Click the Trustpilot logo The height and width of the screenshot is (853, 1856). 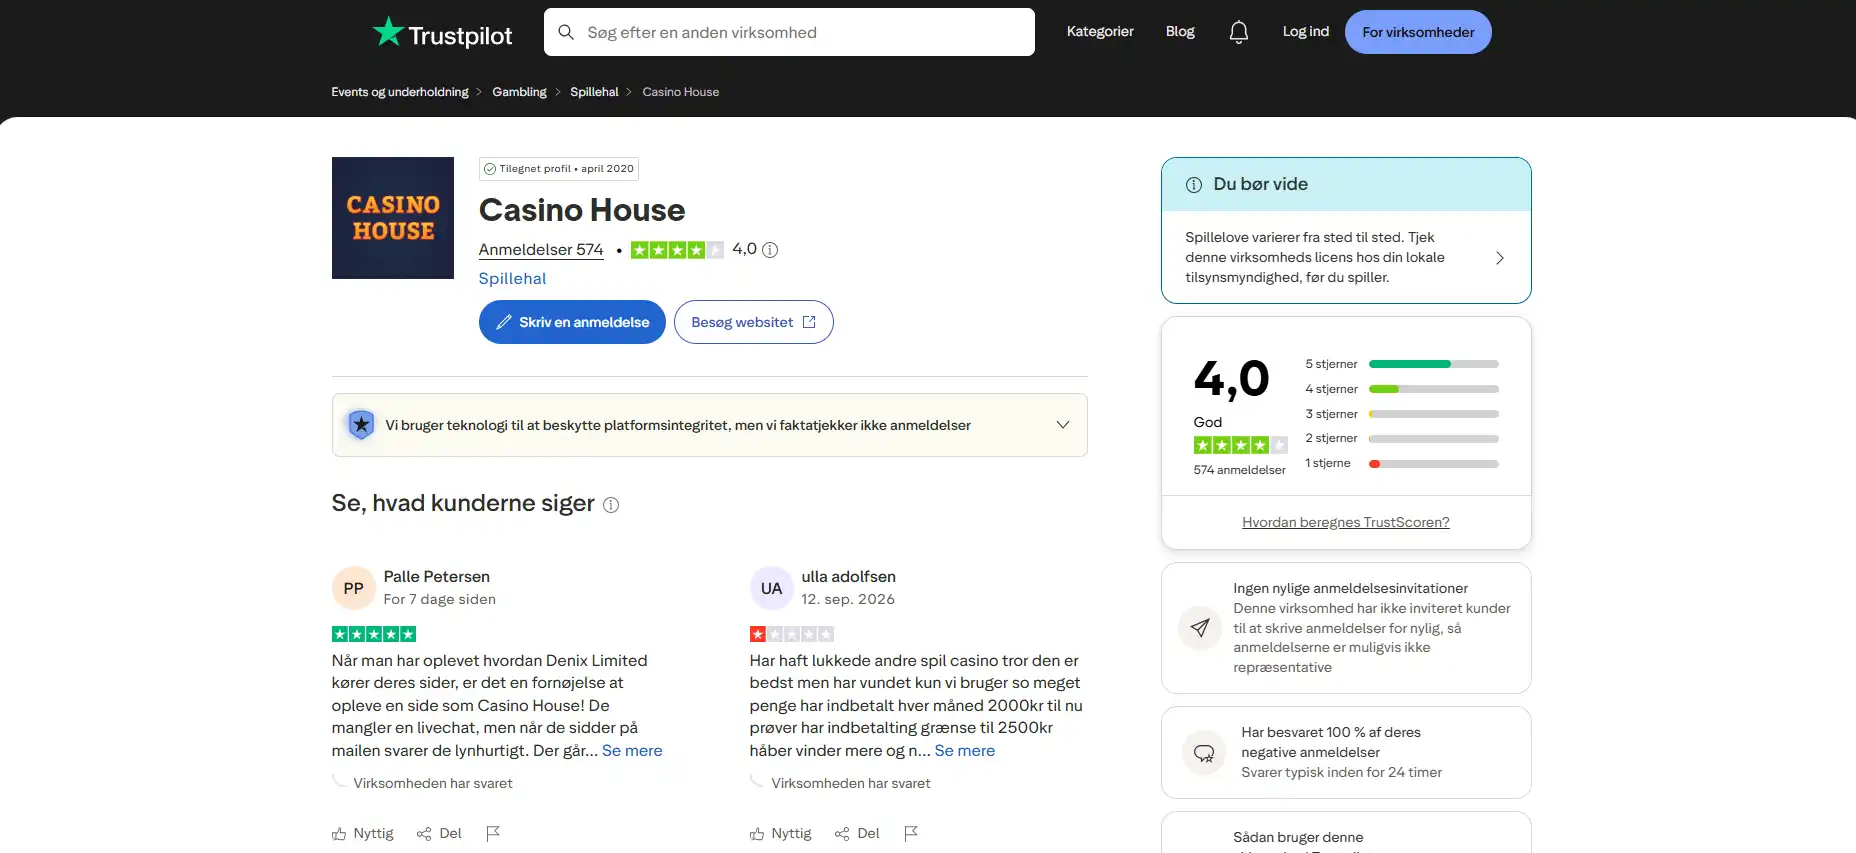click(x=442, y=33)
